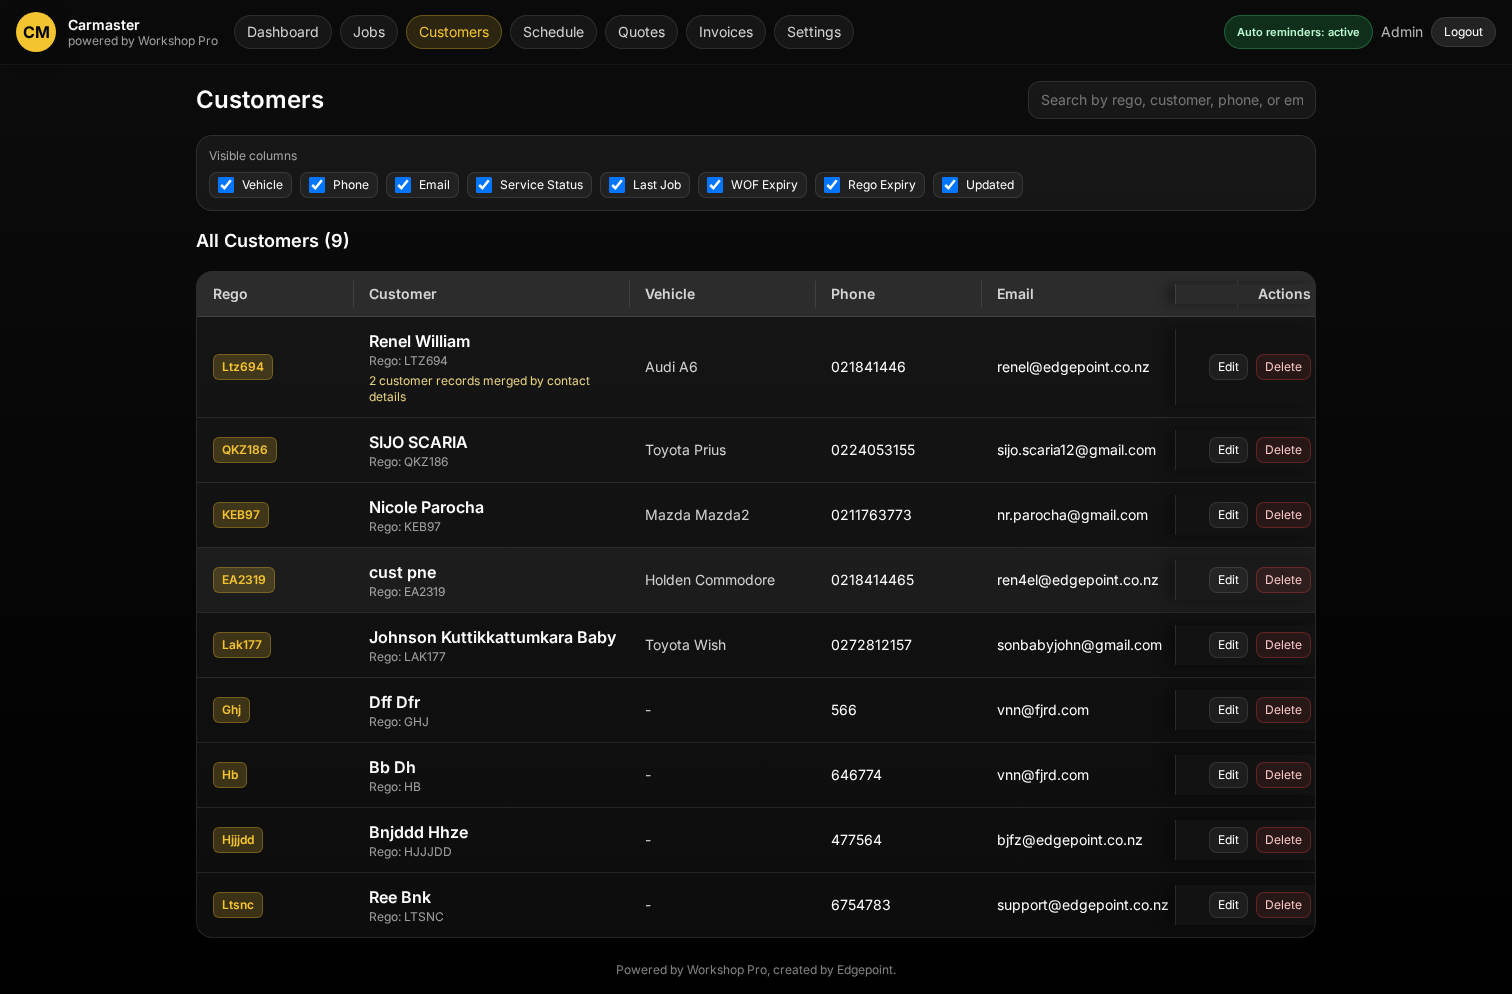1512x994 pixels.
Task: Delete the SIJO SCARIA customer
Action: tap(1283, 450)
